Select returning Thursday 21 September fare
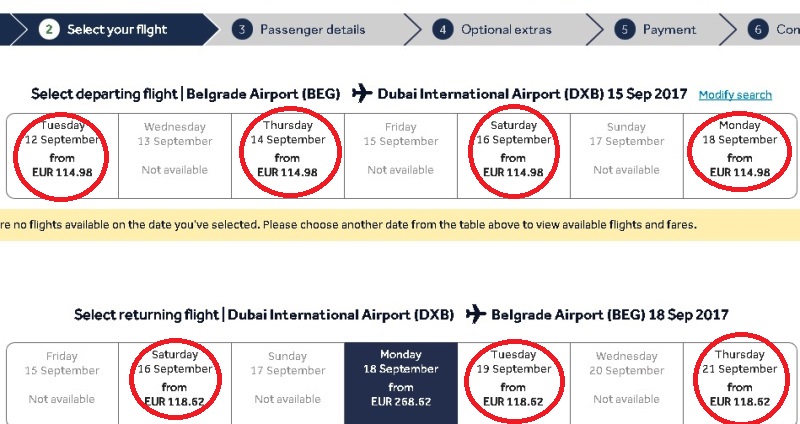Viewport: 800px width, 424px height. pos(740,379)
